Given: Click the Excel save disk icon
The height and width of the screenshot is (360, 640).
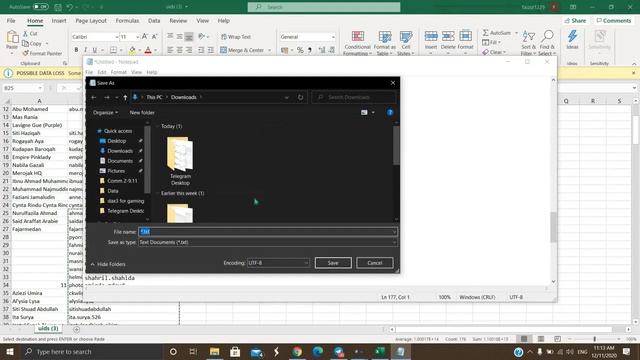Looking at the screenshot, I should point(58,7).
